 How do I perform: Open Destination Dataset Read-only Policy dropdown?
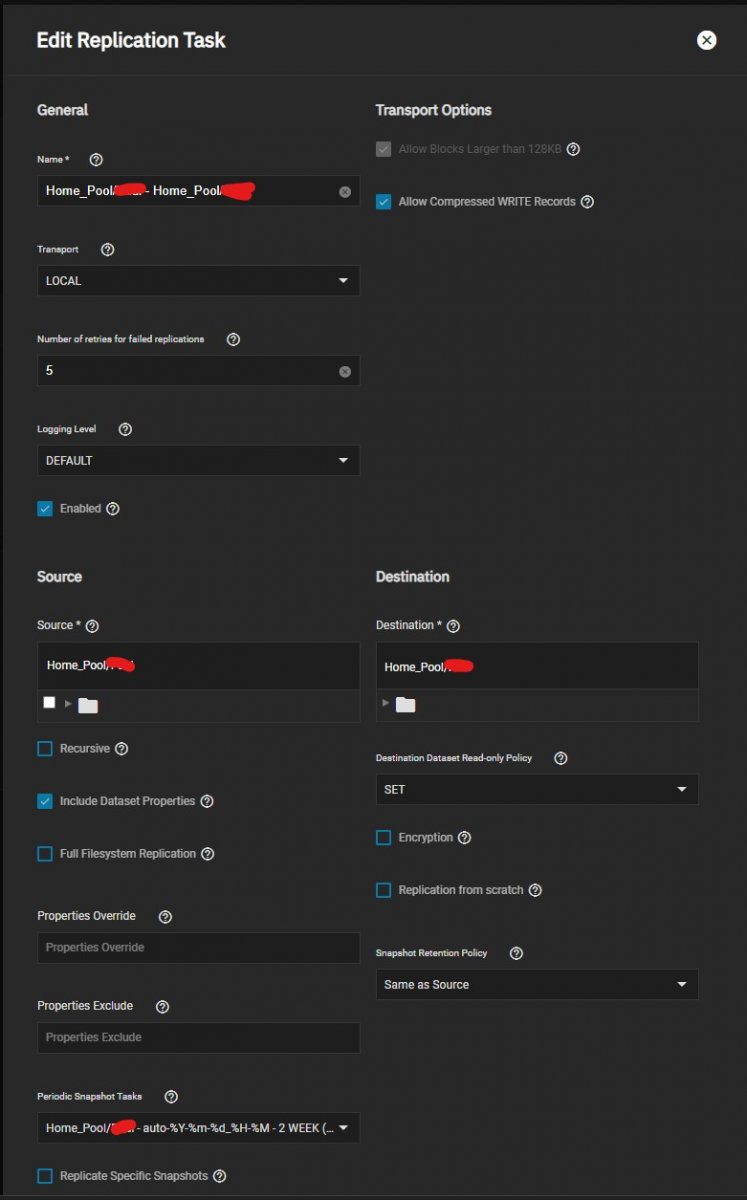[537, 790]
